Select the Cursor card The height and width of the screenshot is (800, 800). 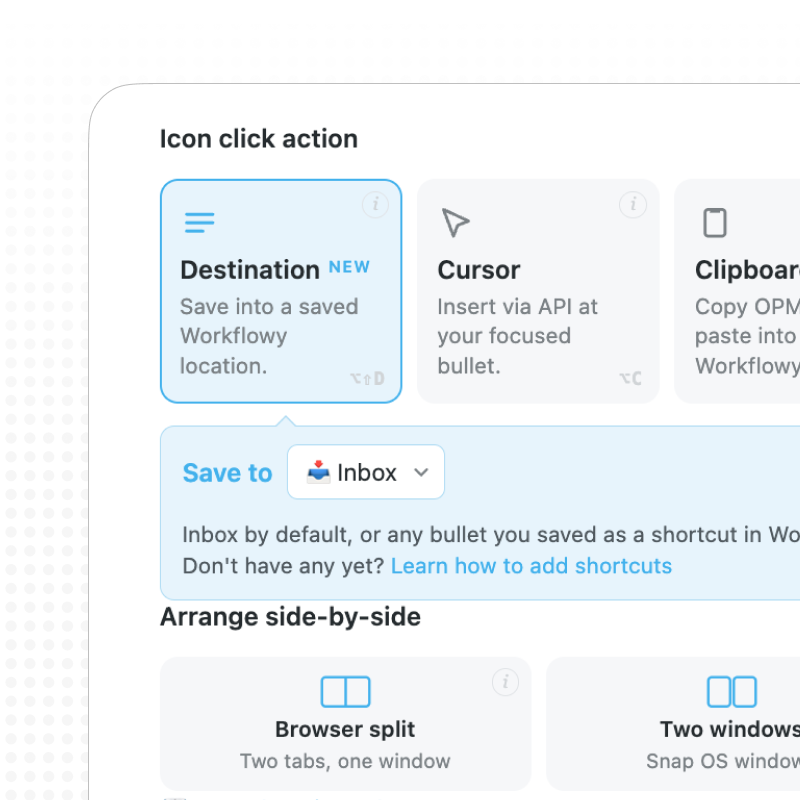(538, 291)
